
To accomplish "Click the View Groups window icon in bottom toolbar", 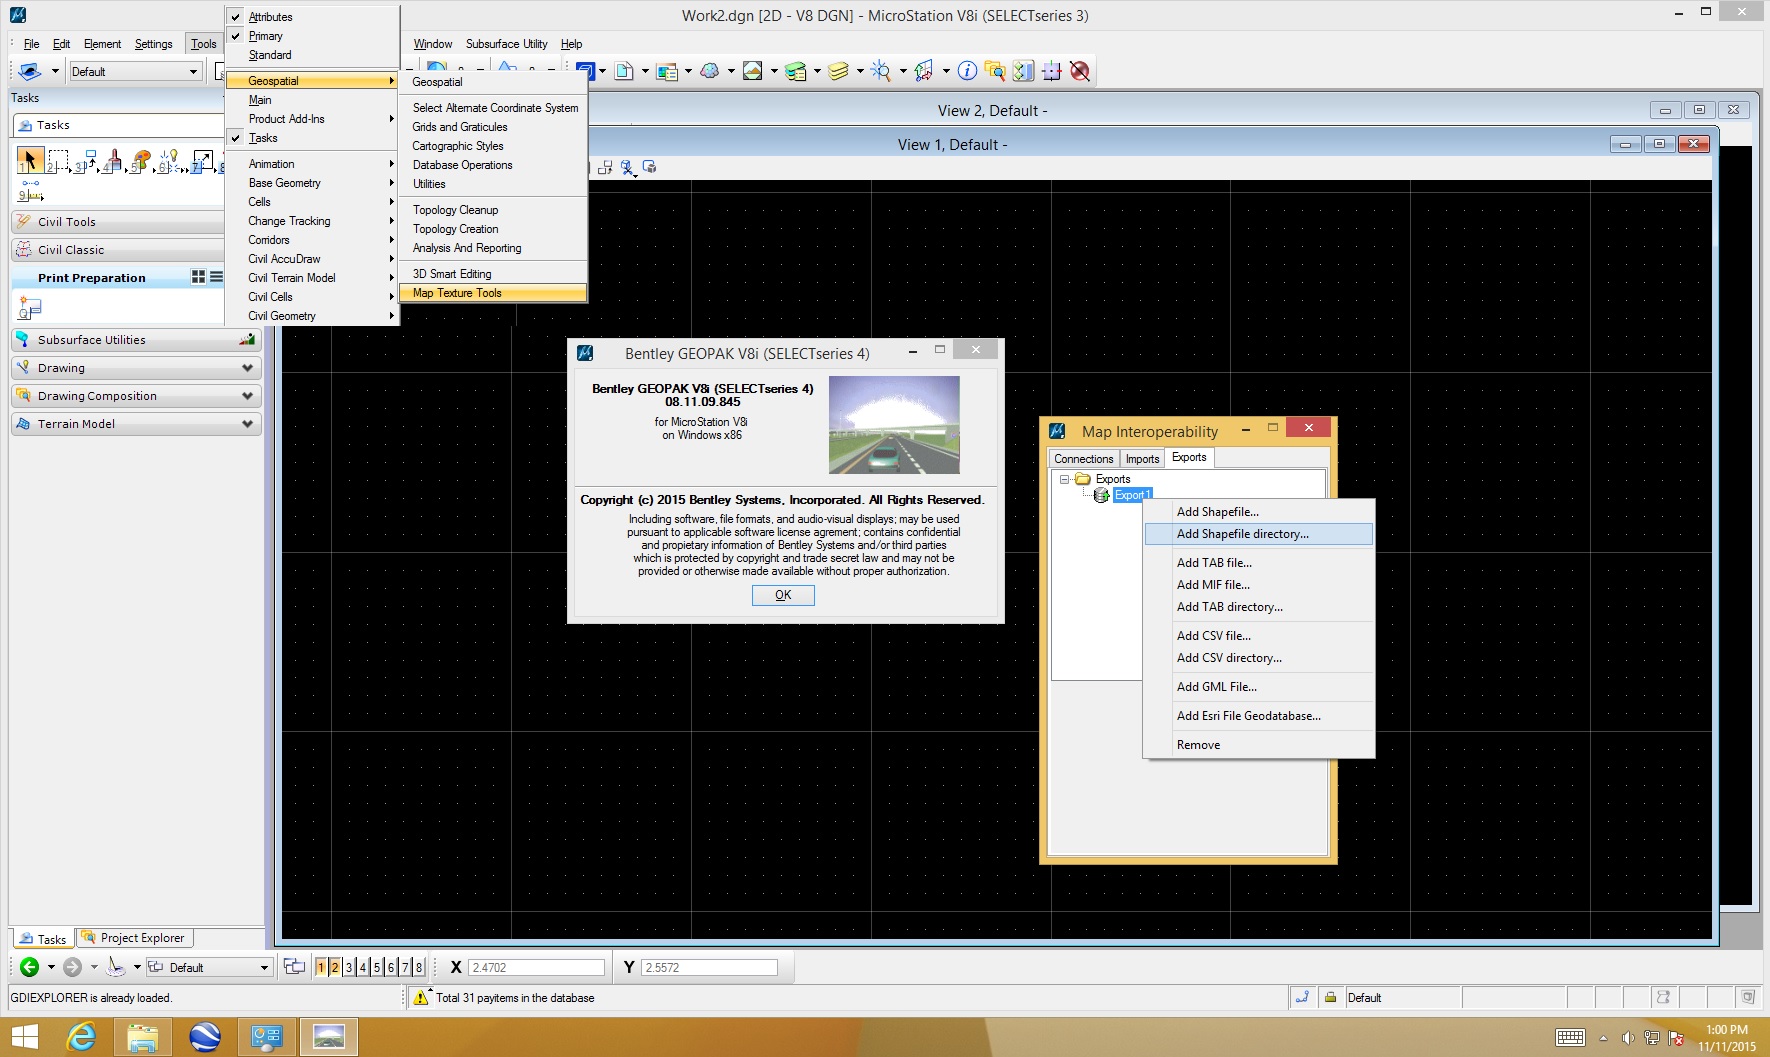I will tap(294, 967).
